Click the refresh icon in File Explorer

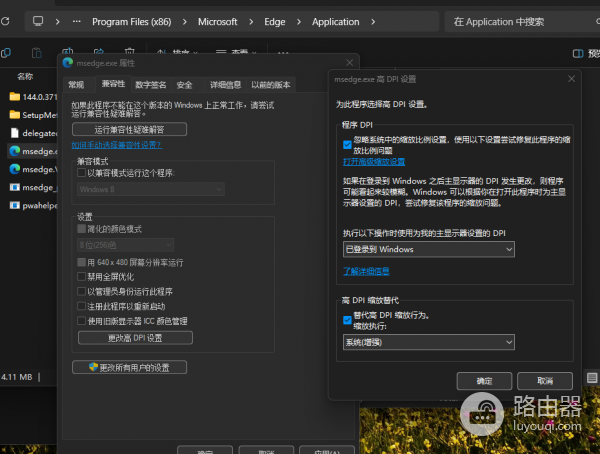tap(5, 21)
